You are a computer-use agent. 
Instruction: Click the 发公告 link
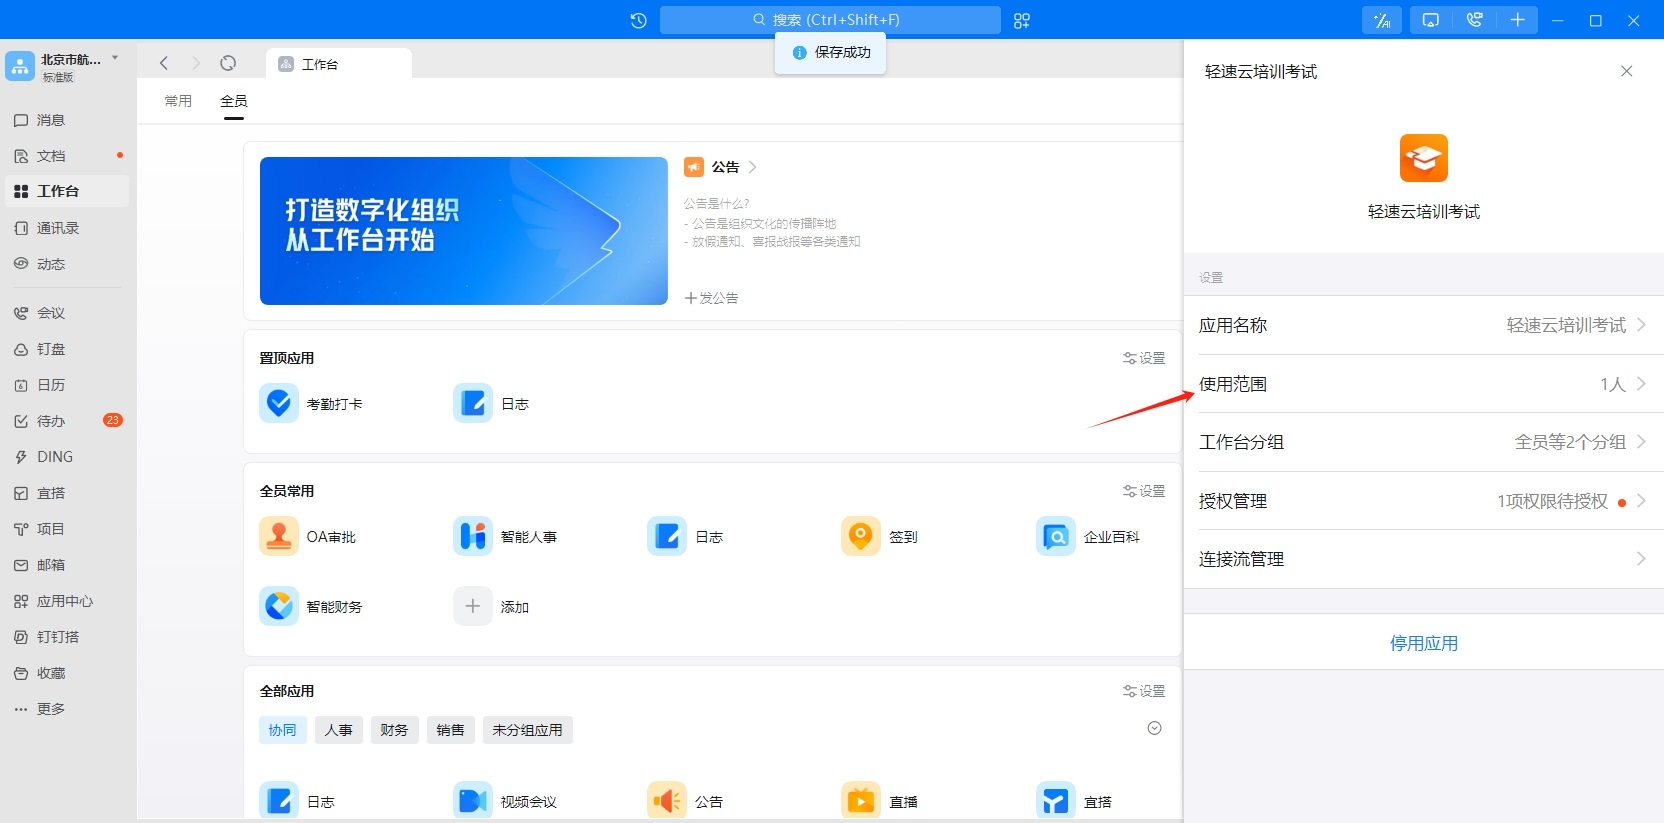coord(711,298)
